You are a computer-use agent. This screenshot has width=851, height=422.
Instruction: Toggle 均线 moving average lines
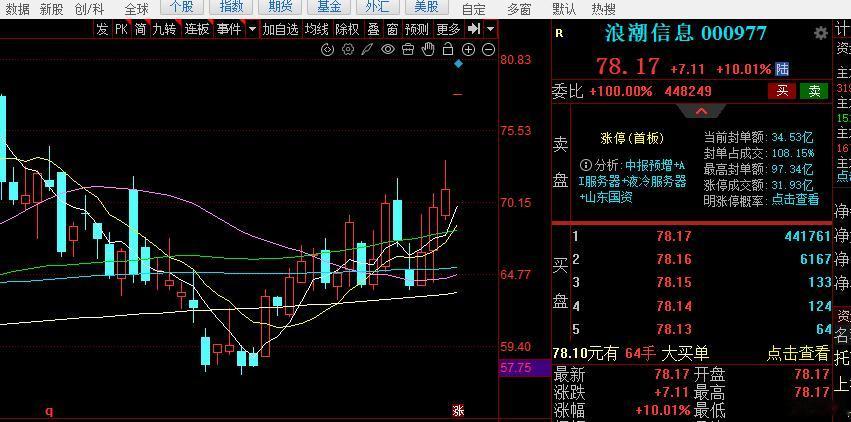click(316, 29)
